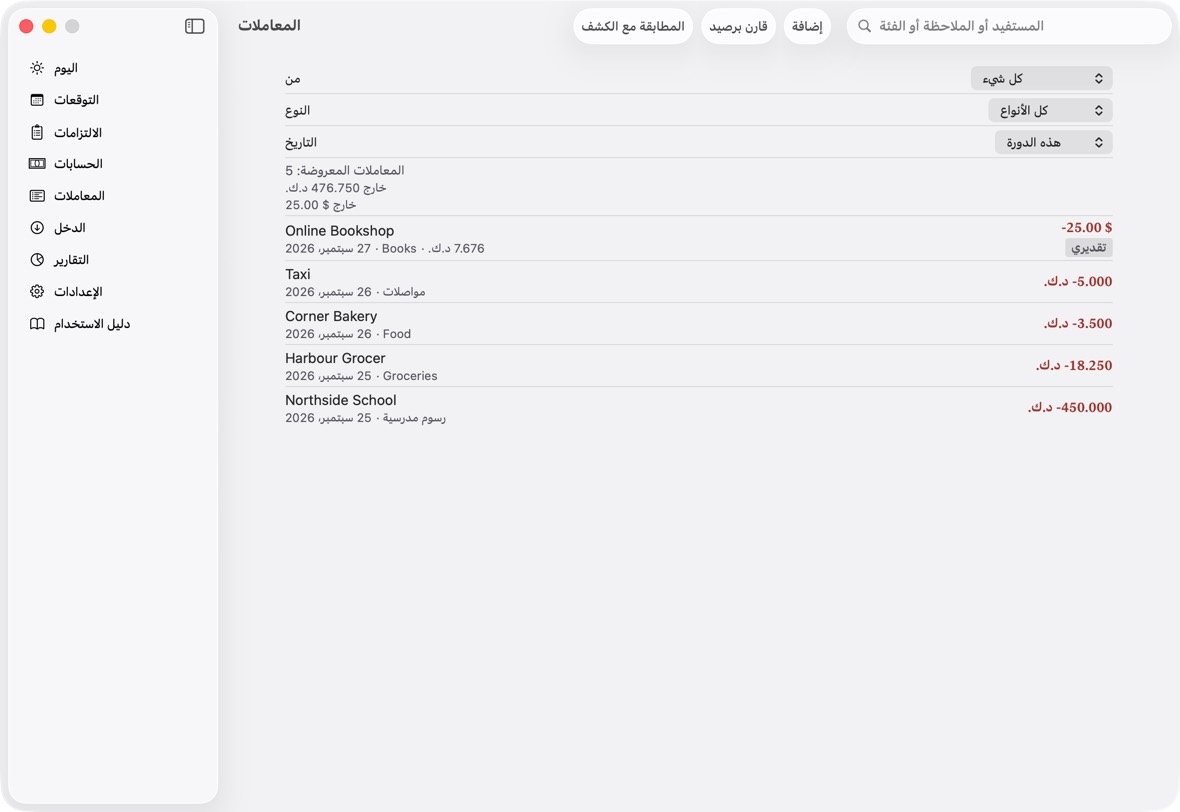Open the Online Bookshop transaction
This screenshot has width=1180, height=812.
point(698,239)
